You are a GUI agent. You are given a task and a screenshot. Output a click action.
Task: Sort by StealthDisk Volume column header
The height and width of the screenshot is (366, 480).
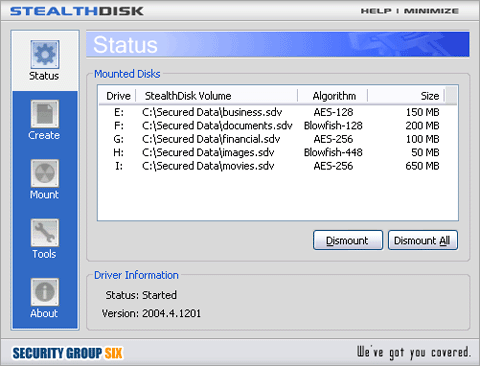tap(217, 96)
